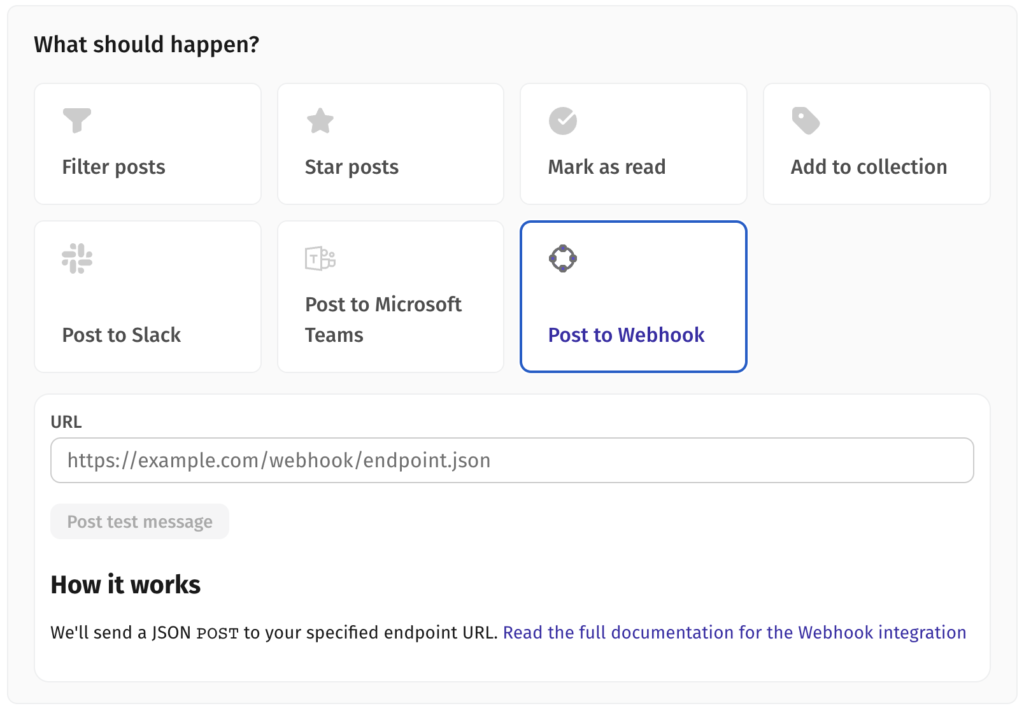Viewport: 1024px width, 713px height.
Task: Click the JSON POST description sentence
Action: pos(274,633)
